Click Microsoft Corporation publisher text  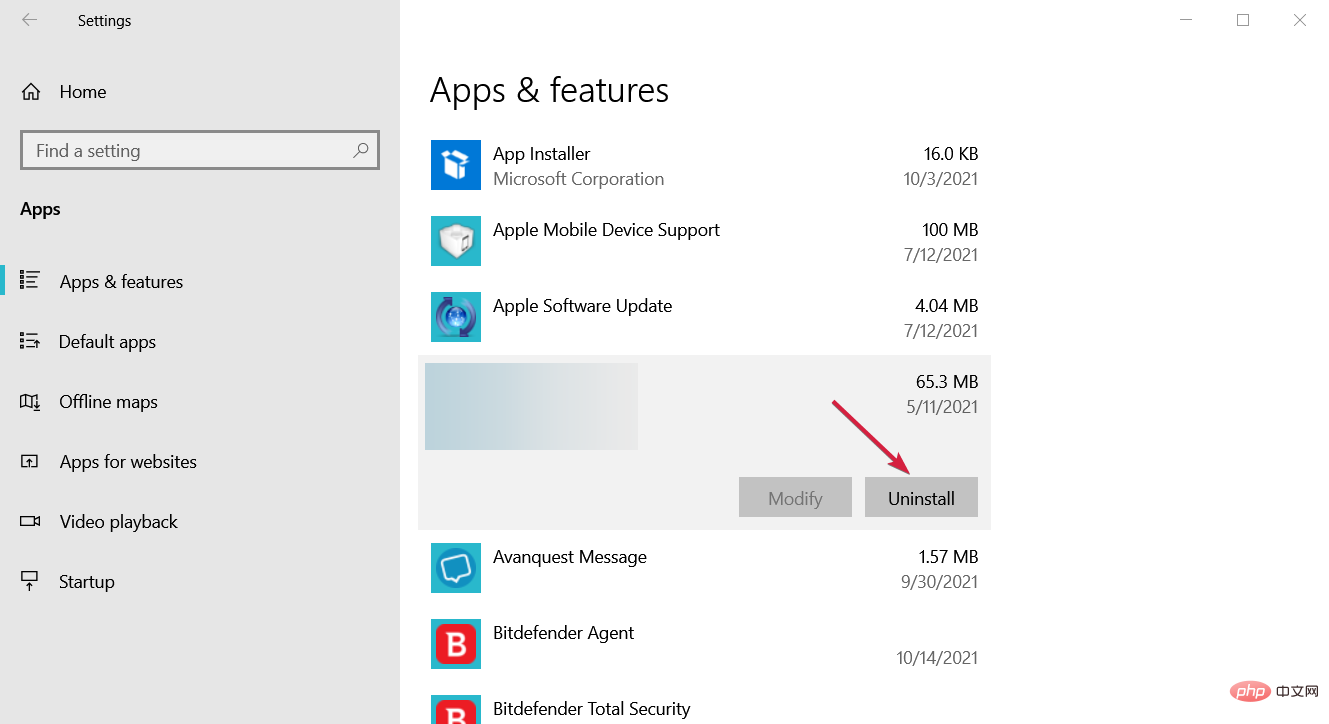pyautogui.click(x=578, y=179)
